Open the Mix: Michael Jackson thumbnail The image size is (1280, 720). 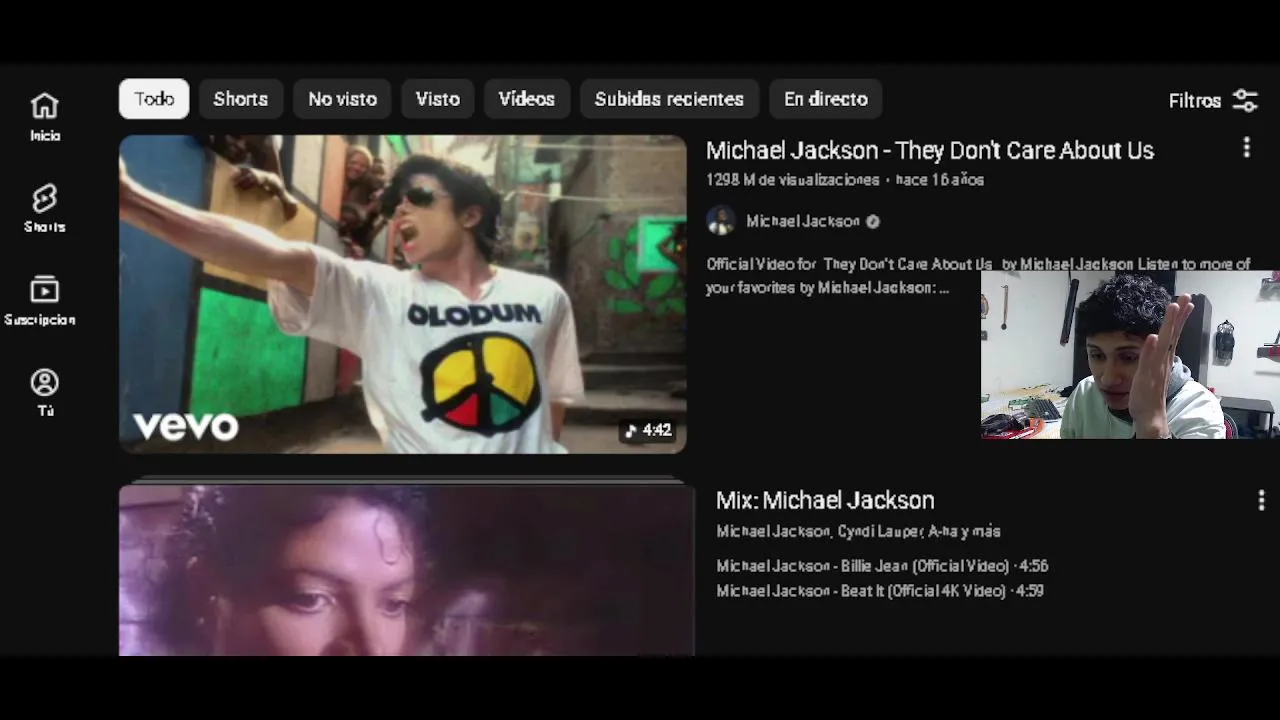click(406, 570)
